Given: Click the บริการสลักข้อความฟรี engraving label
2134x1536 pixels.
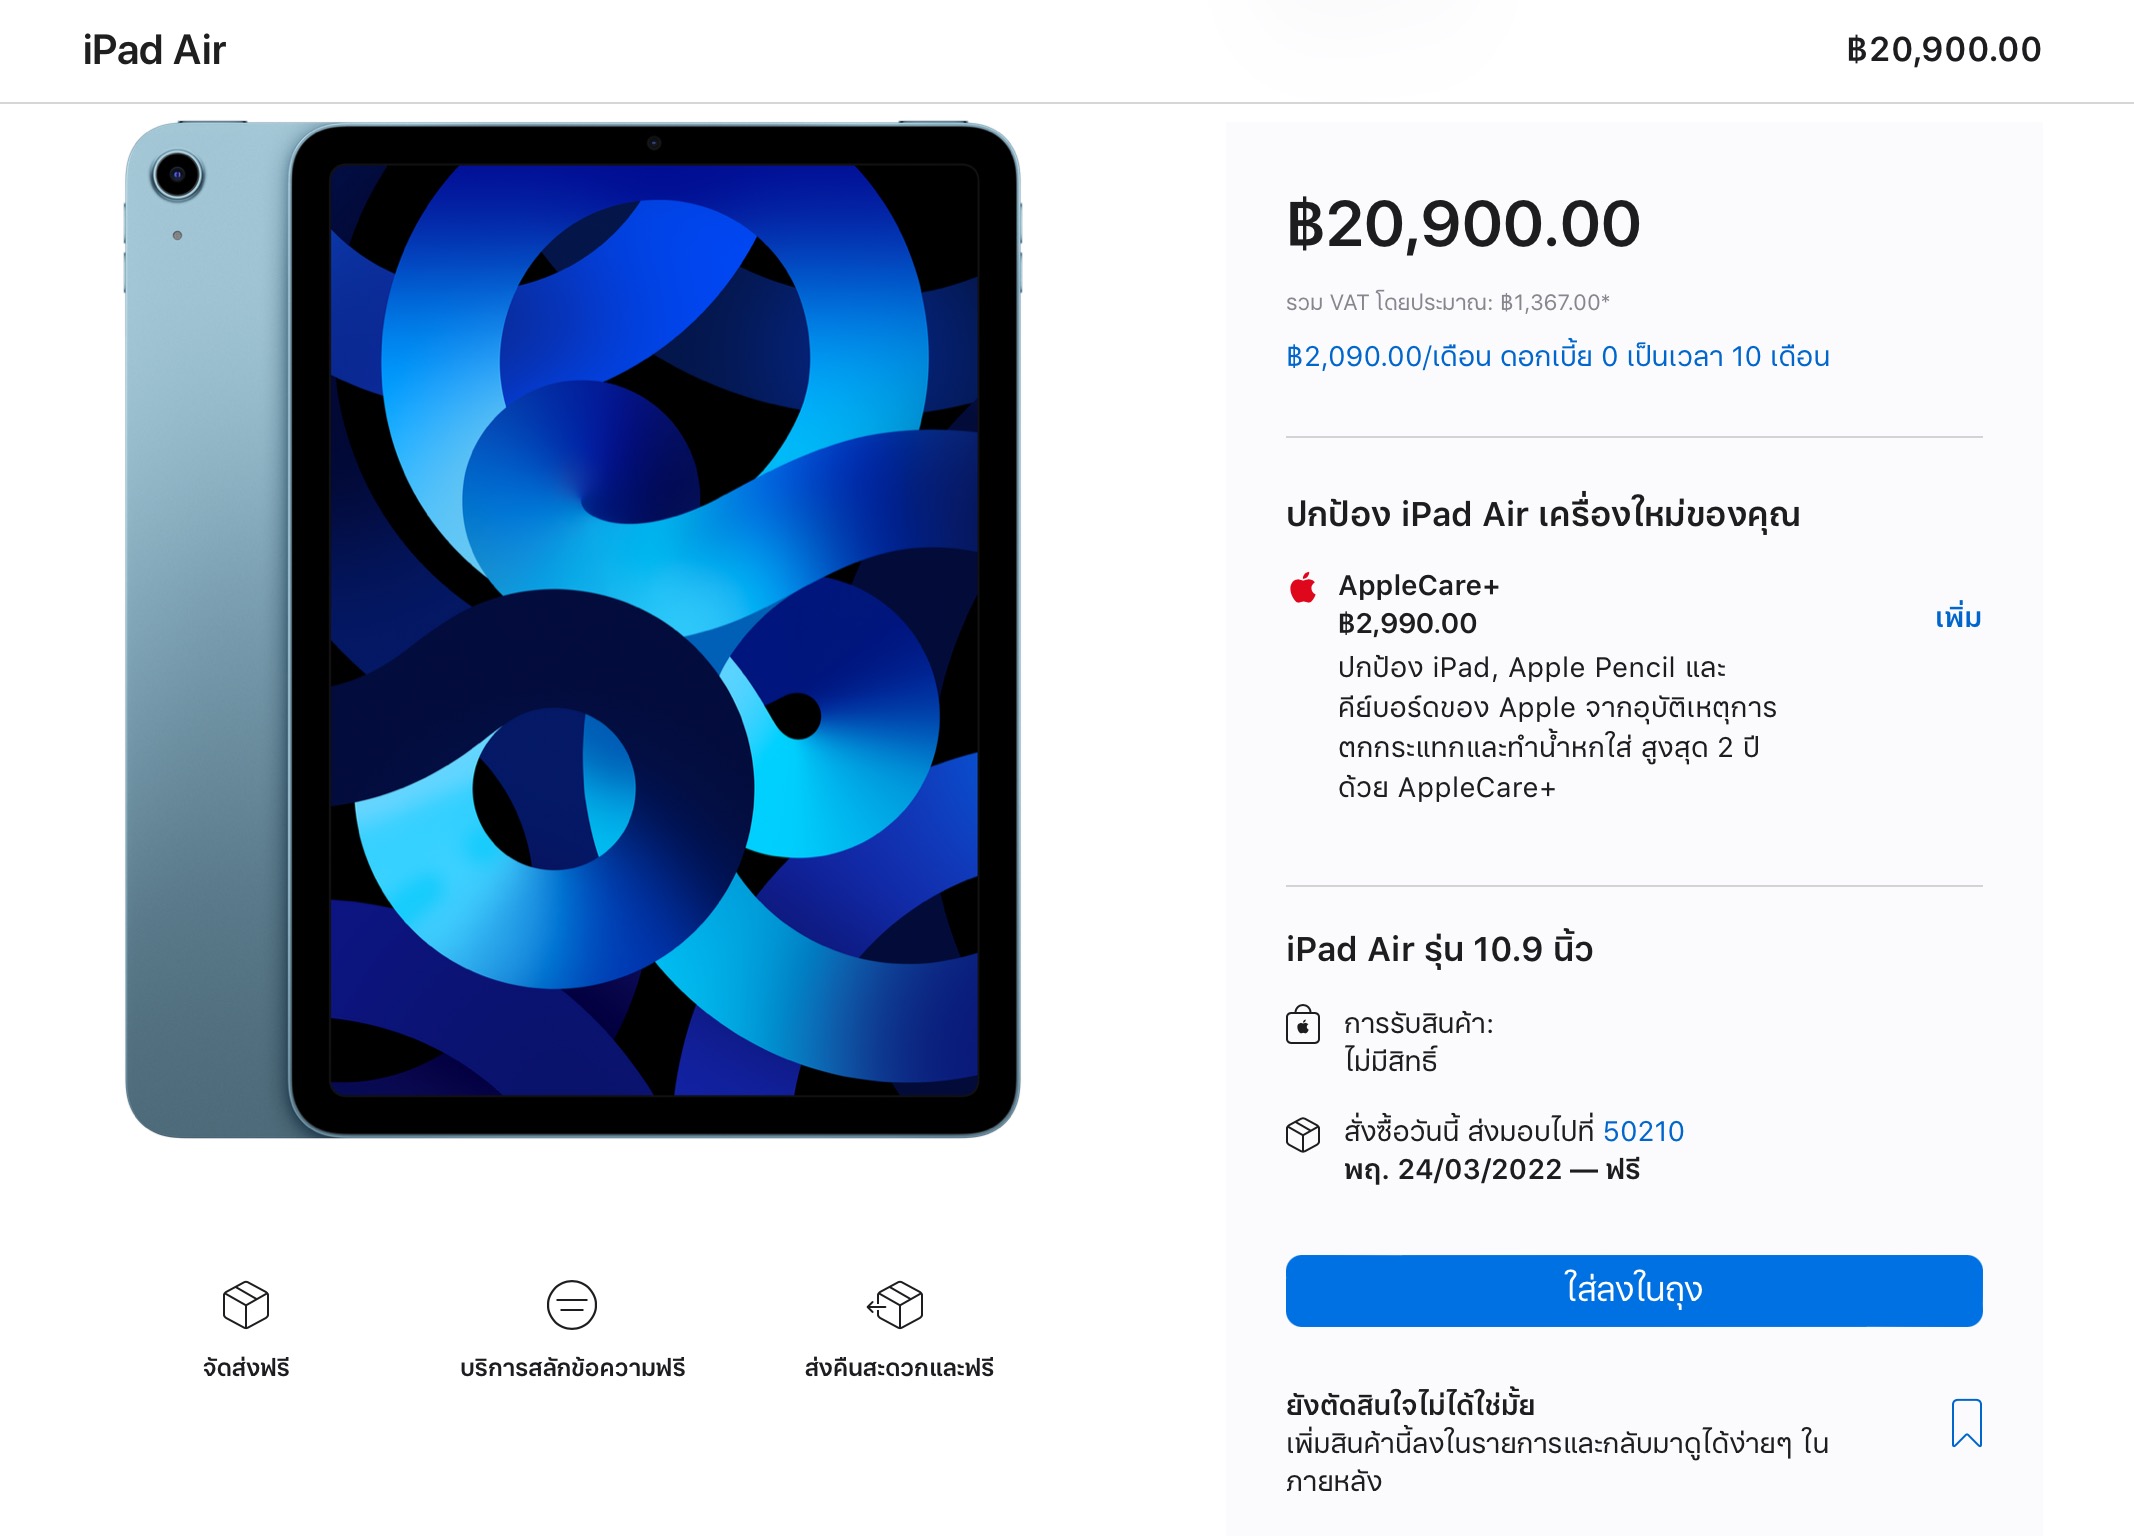Looking at the screenshot, I should coord(572,1367).
